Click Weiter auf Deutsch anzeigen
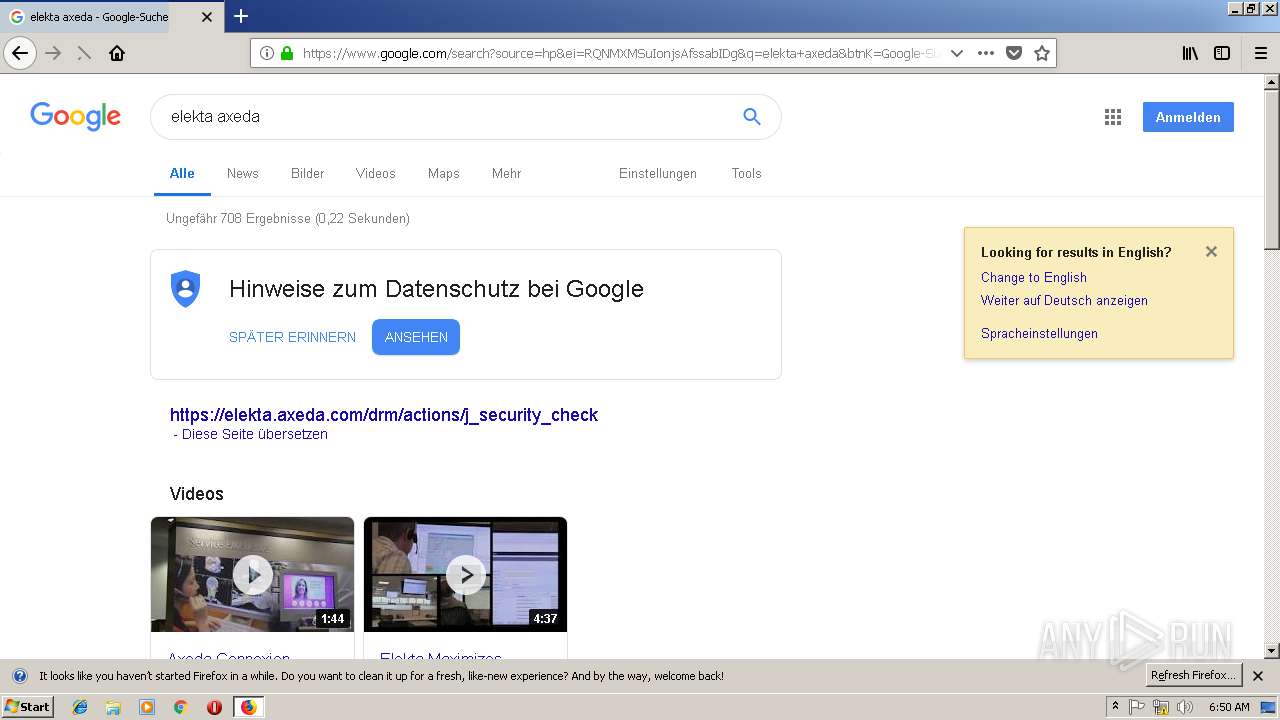The image size is (1280, 720). pyautogui.click(x=1064, y=301)
